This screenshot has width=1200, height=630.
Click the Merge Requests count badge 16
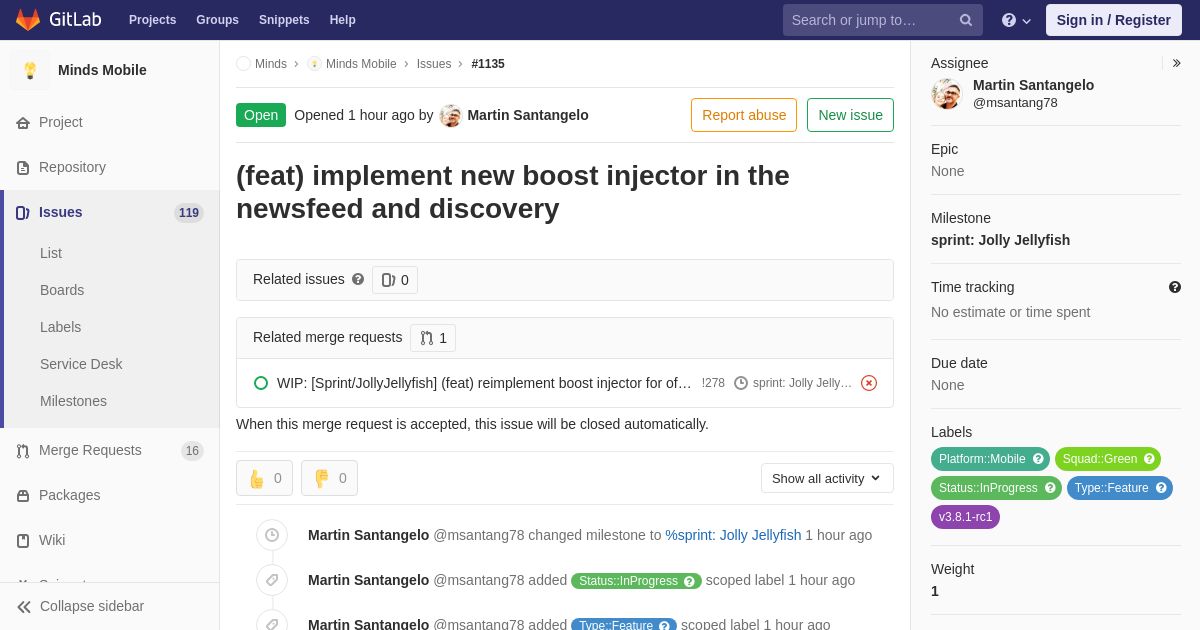192,451
